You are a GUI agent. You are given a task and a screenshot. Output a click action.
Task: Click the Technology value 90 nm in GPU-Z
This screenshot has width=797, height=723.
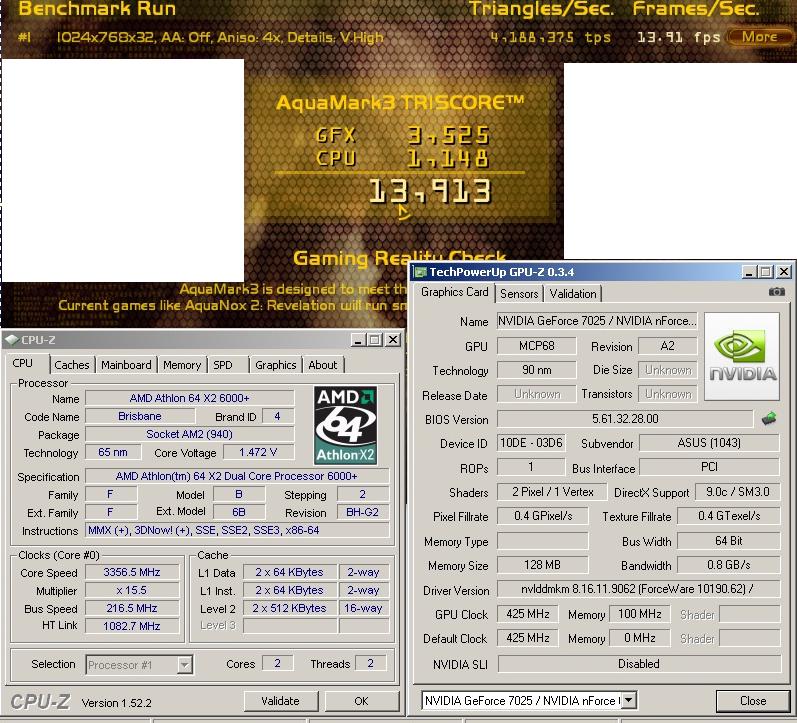pyautogui.click(x=537, y=370)
